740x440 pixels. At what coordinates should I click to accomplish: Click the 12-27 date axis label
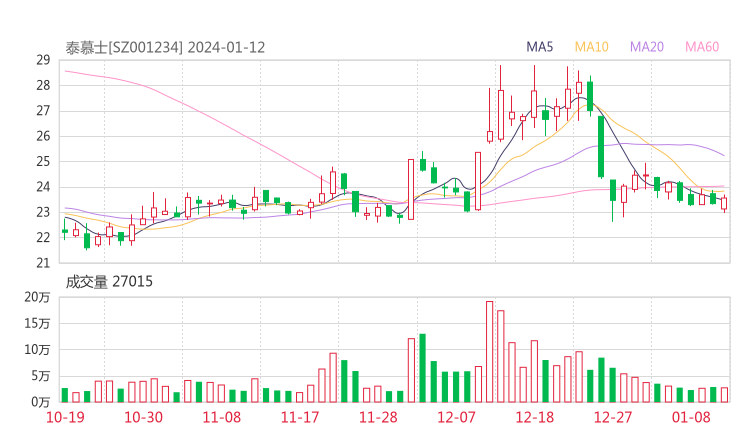tap(613, 417)
